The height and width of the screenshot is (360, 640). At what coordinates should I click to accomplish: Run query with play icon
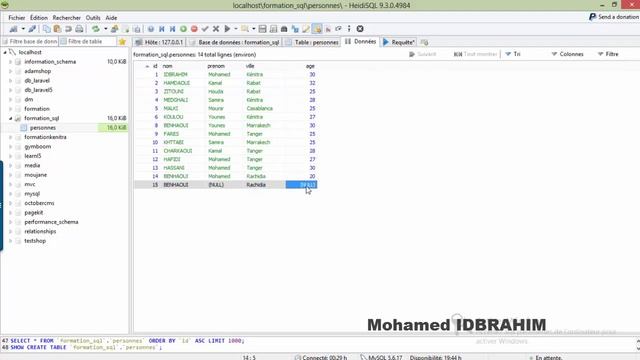(x=227, y=29)
